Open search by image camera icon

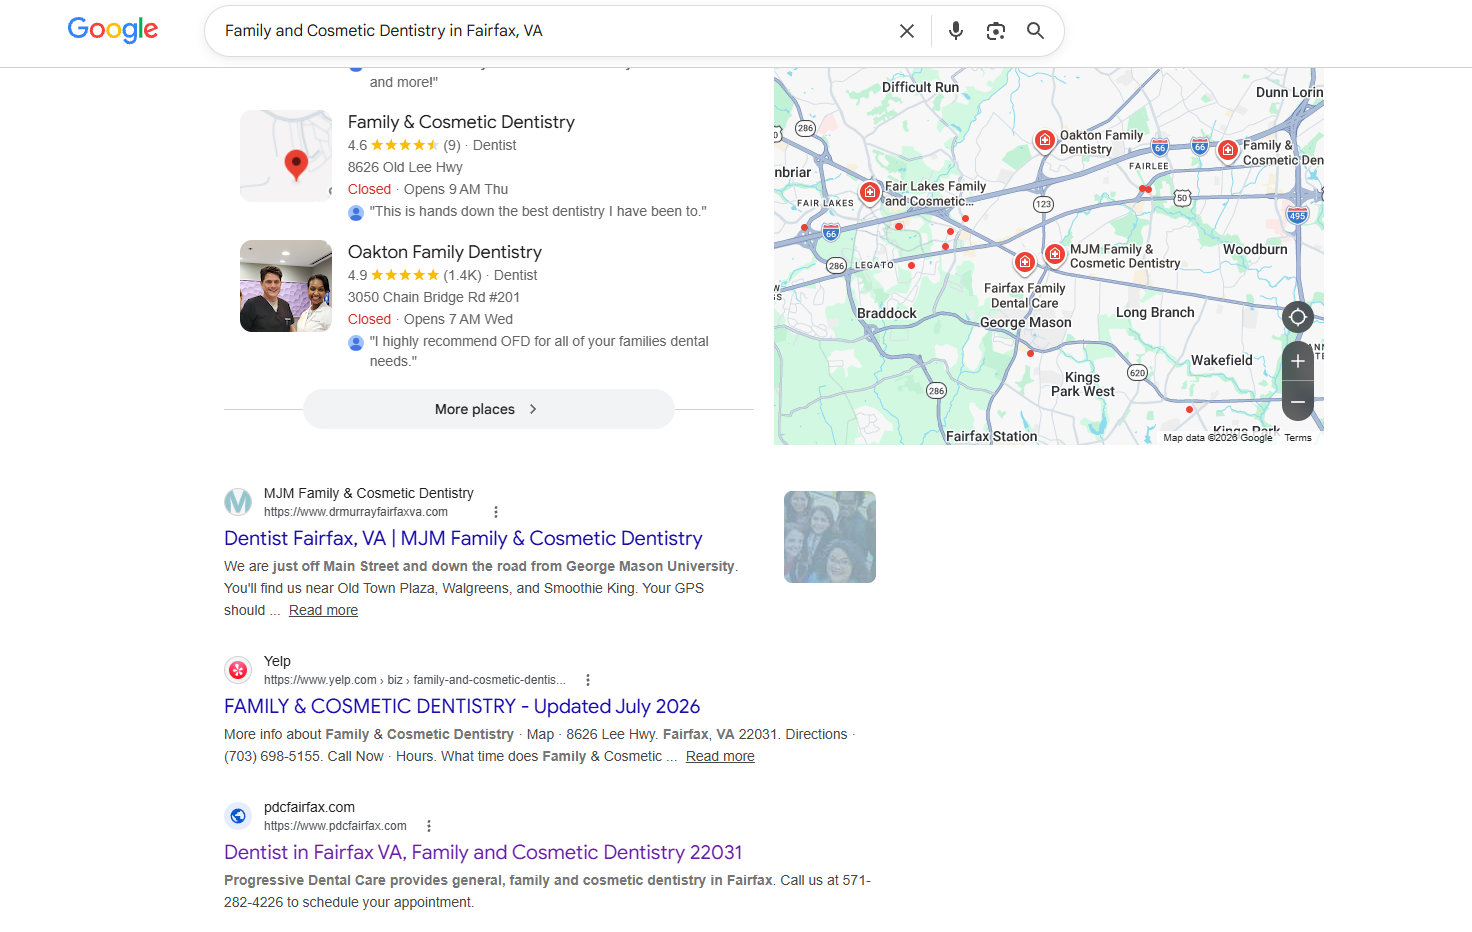click(x=996, y=31)
